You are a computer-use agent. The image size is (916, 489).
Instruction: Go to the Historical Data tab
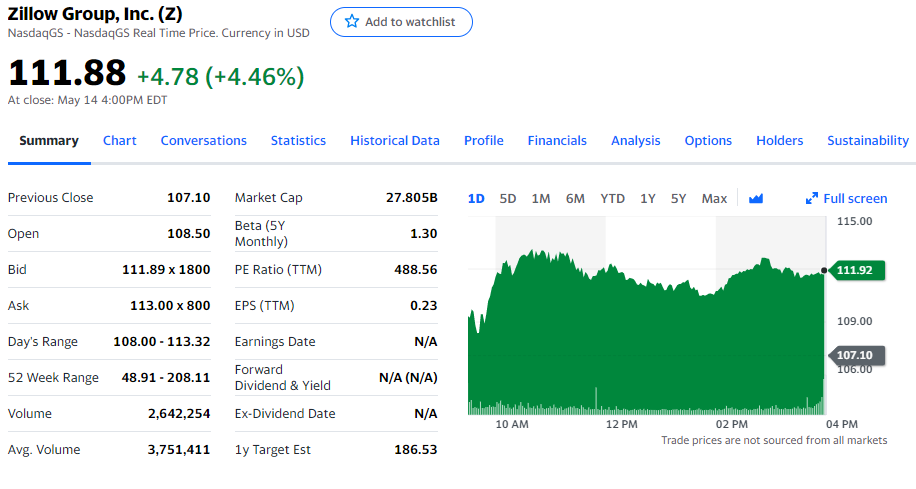pos(395,141)
